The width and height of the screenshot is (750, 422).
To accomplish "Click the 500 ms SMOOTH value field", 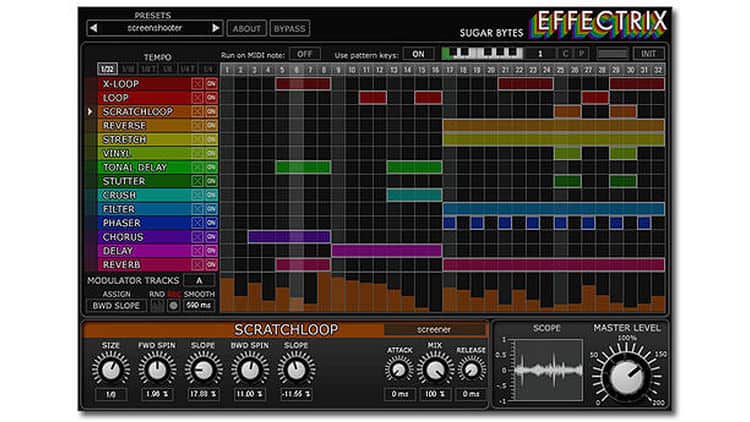I will click(x=199, y=305).
